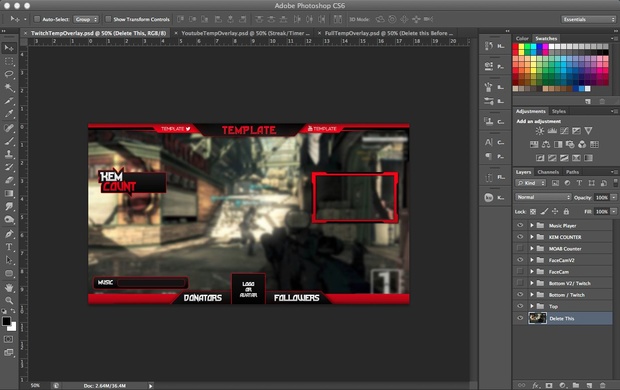Select the Eyedropper tool
The width and height of the screenshot is (620, 390).
tap(9, 114)
